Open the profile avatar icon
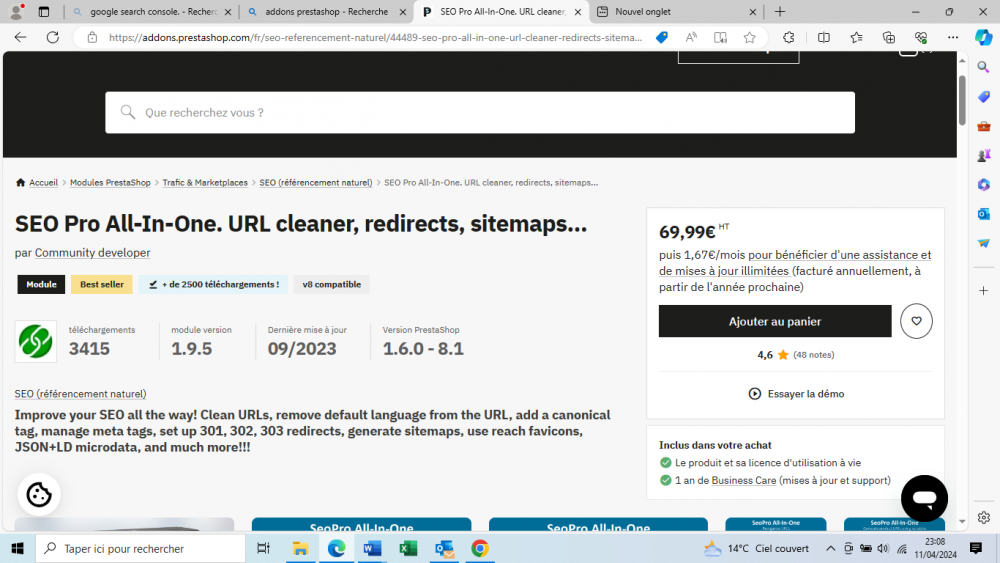This screenshot has width=1000, height=563. point(17,11)
